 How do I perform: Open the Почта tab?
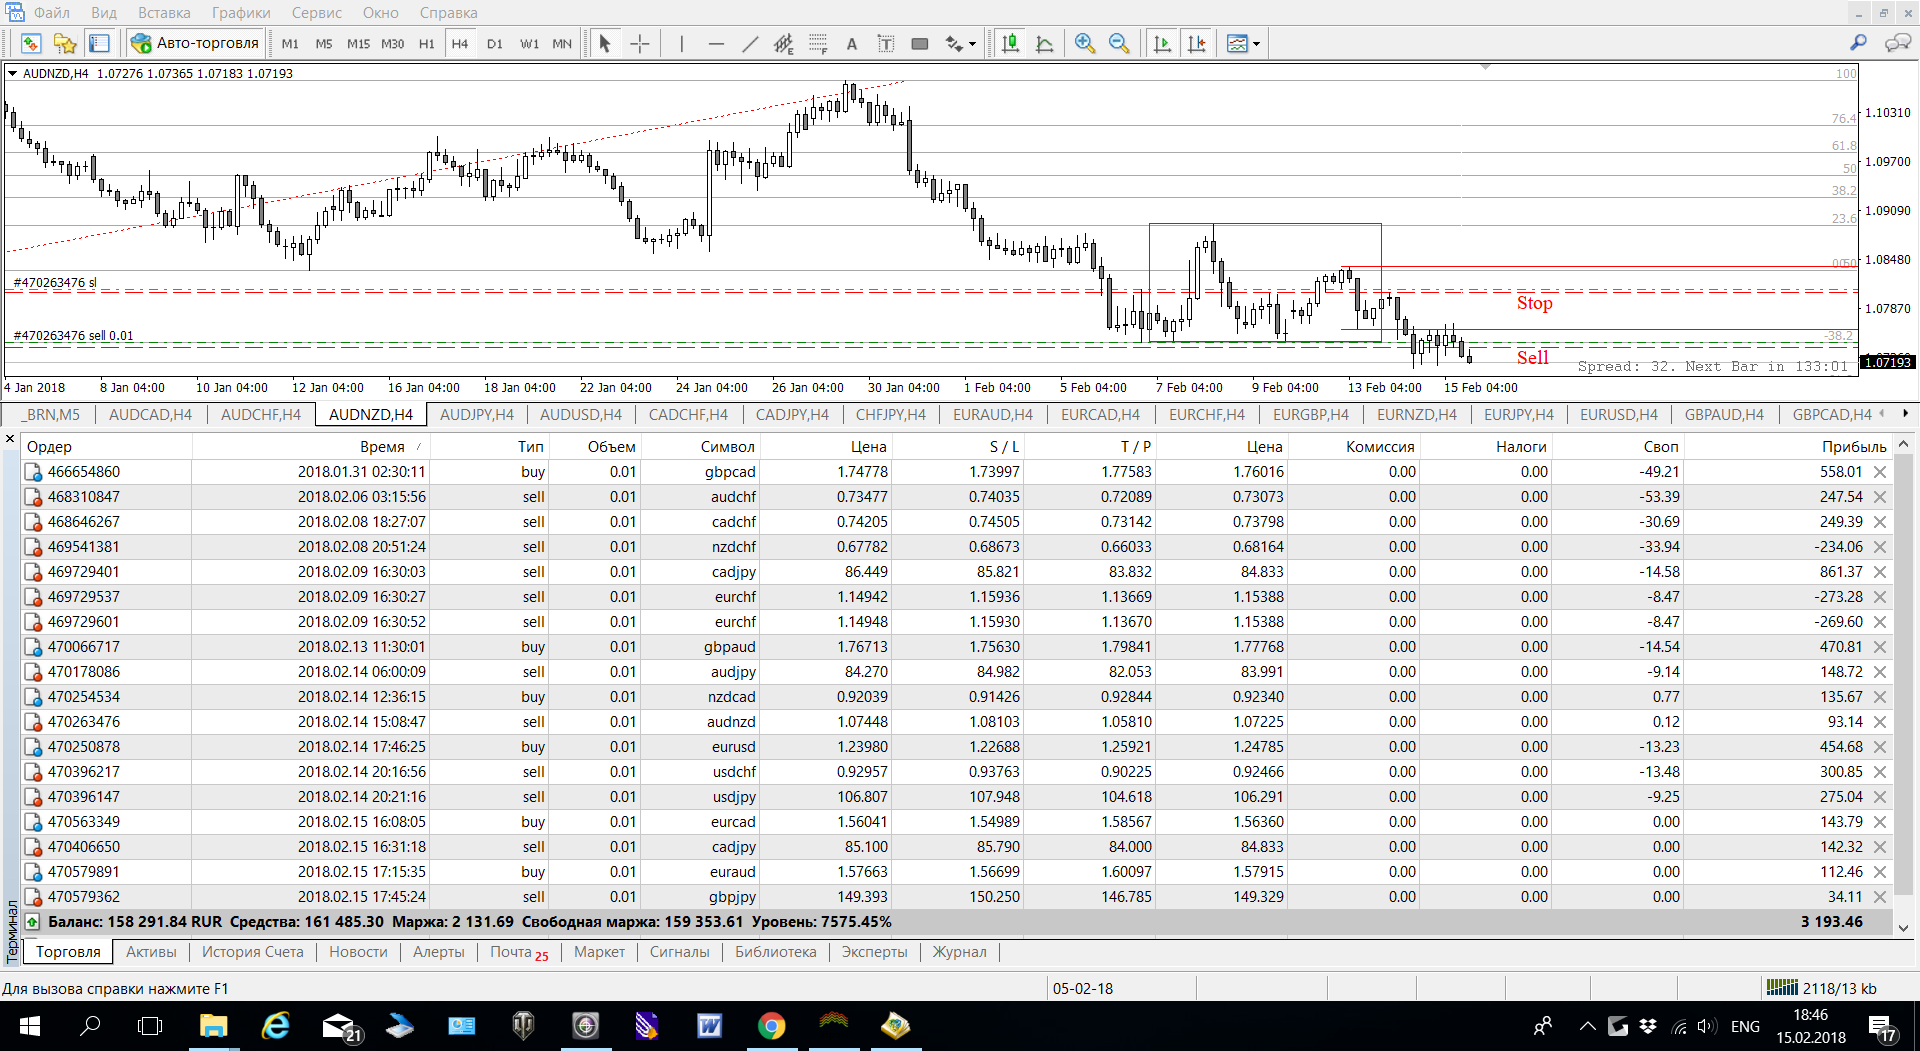tap(519, 952)
